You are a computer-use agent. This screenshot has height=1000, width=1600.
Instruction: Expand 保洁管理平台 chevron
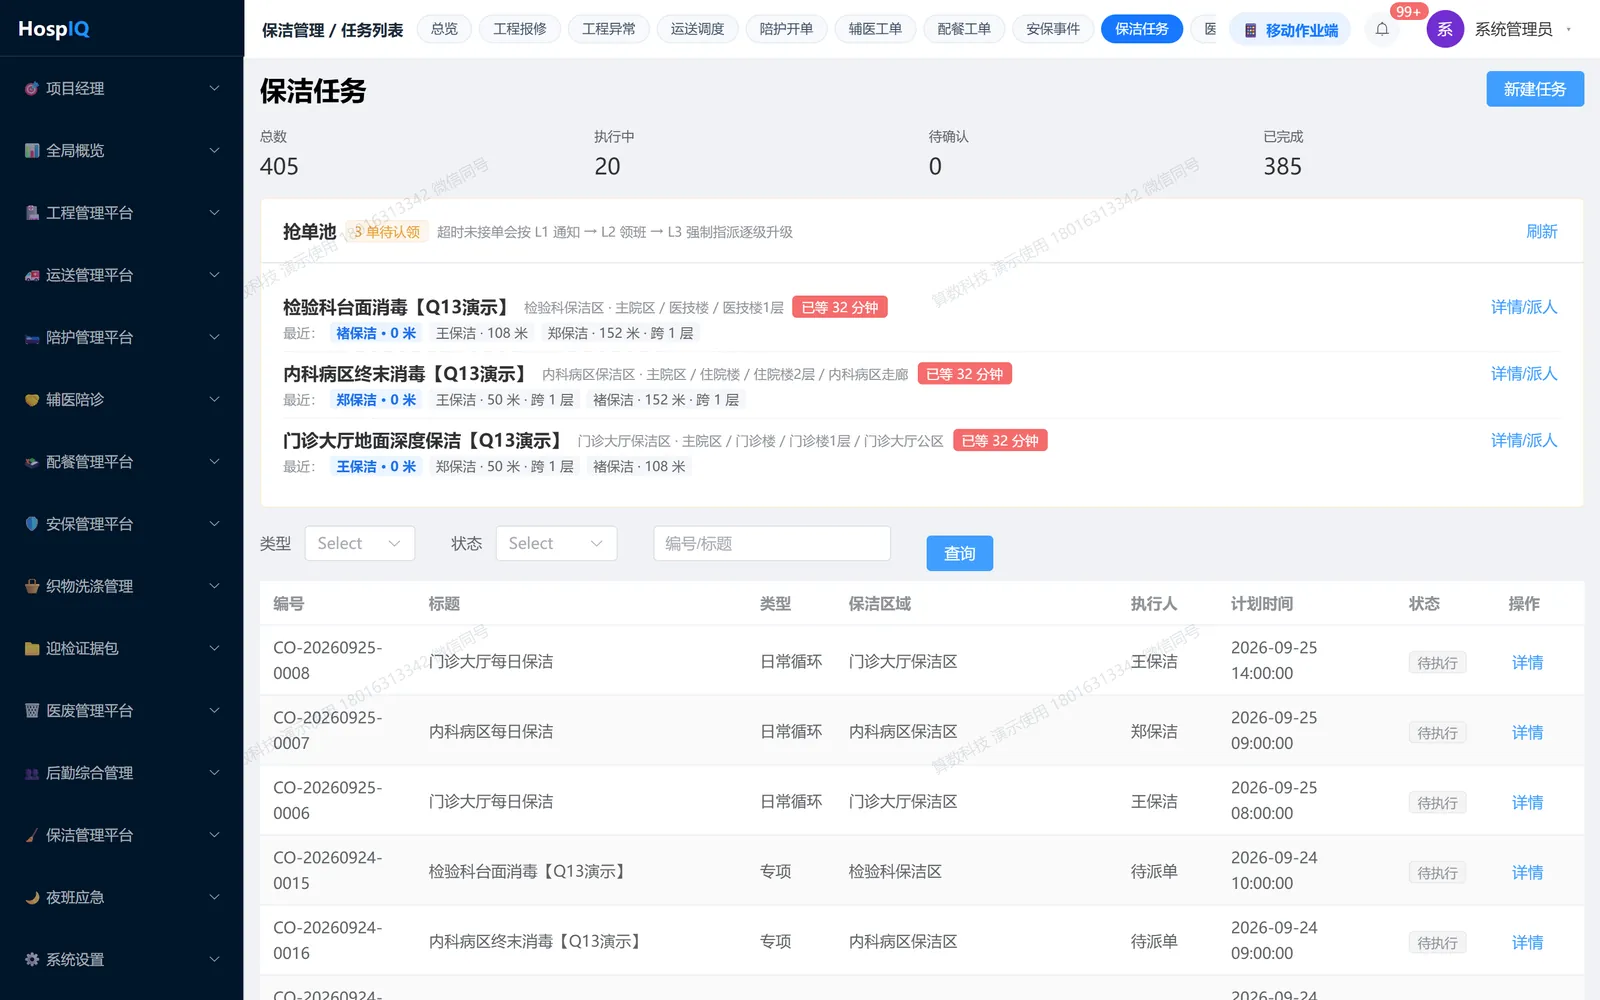(x=214, y=834)
